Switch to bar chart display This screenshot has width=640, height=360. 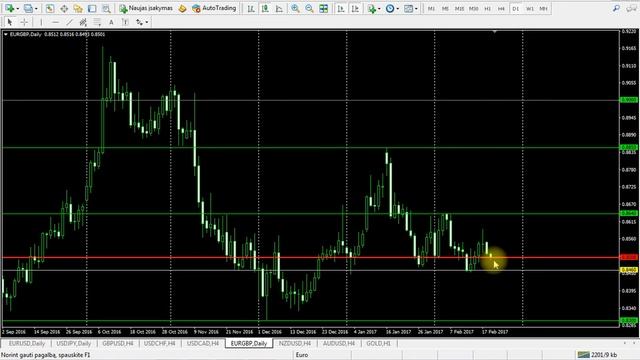tap(251, 8)
